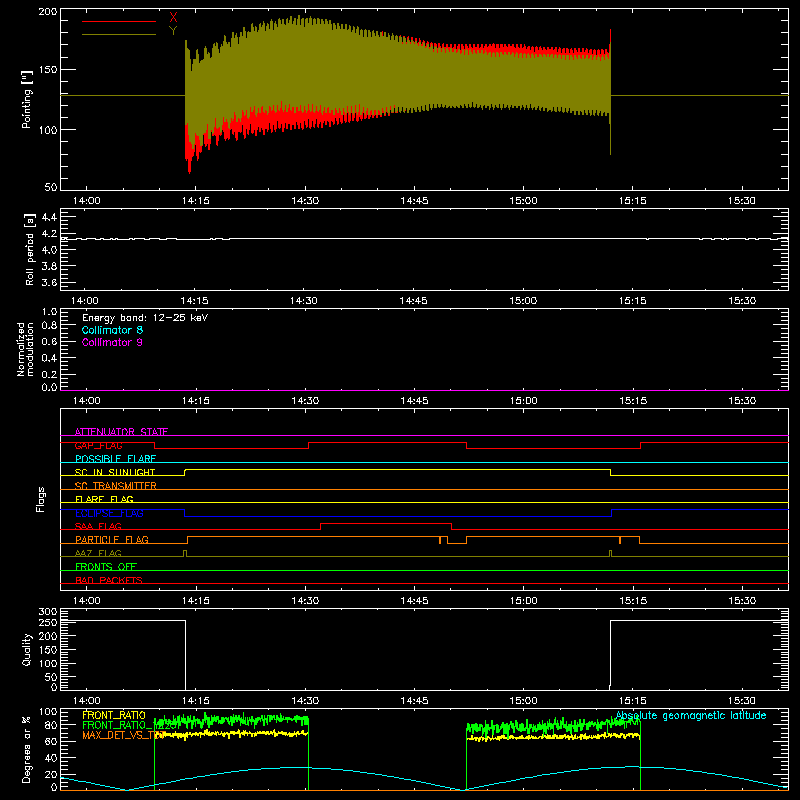Click the 'Roll period [s]' axis title
The image size is (800, 800).
[x=30, y=249]
